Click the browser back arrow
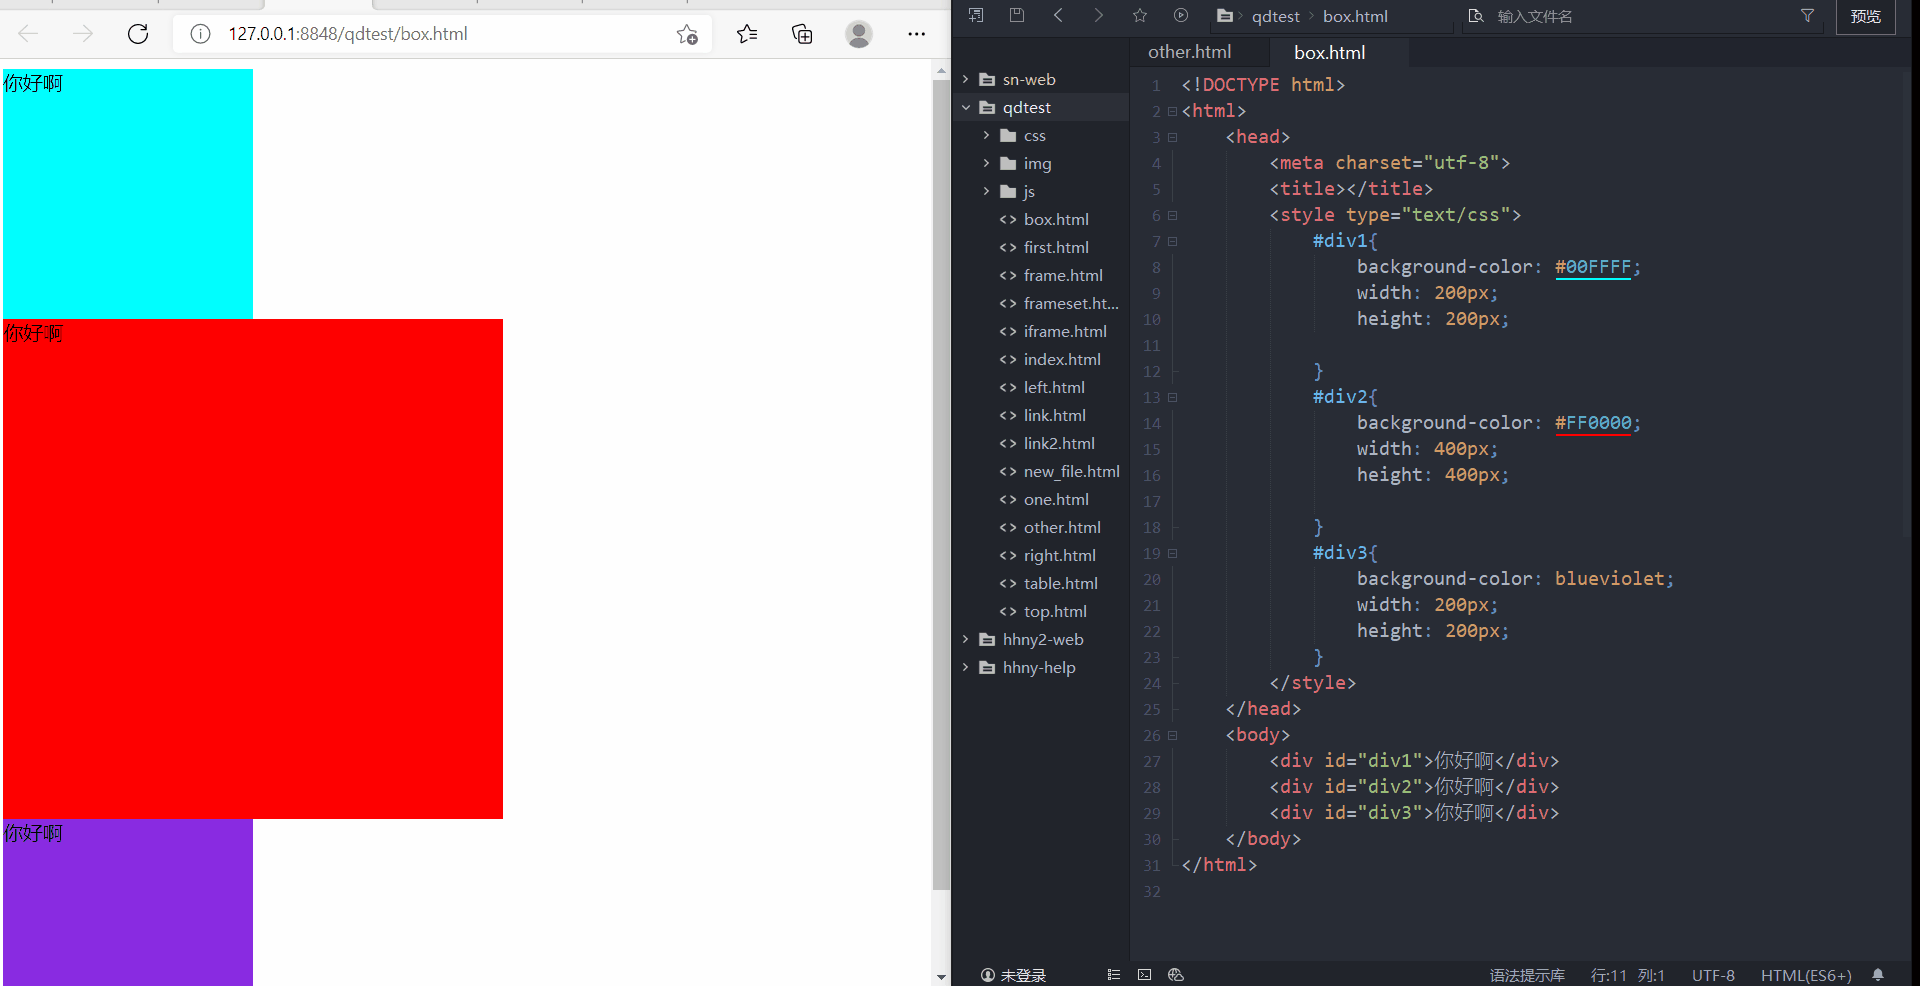 tap(28, 34)
